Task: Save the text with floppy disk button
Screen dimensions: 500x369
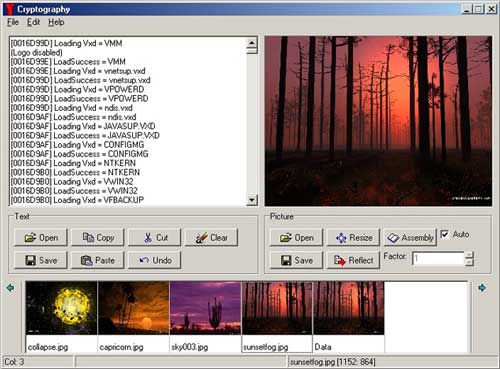Action: 41,260
